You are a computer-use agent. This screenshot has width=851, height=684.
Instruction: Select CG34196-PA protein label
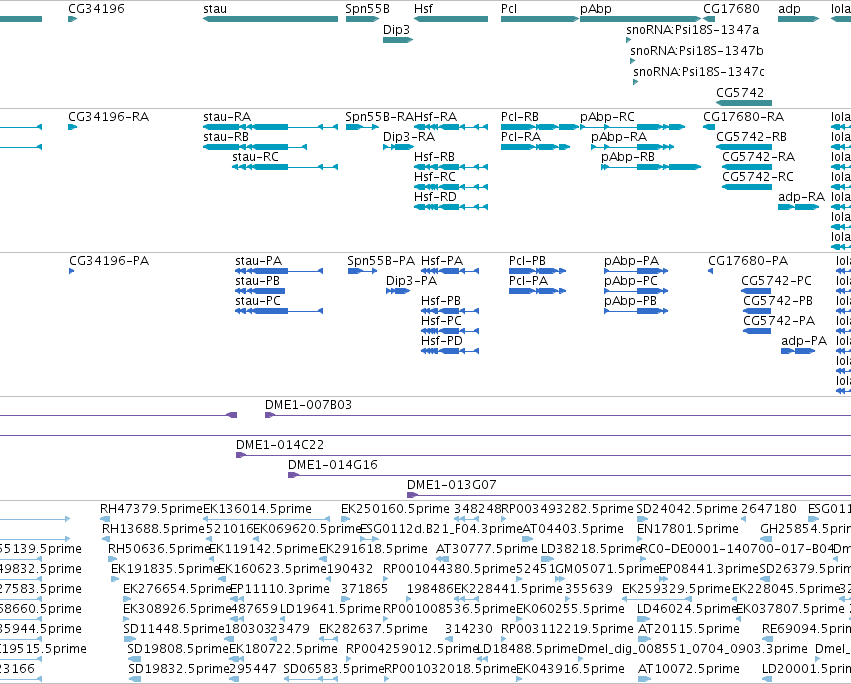pyautogui.click(x=109, y=261)
